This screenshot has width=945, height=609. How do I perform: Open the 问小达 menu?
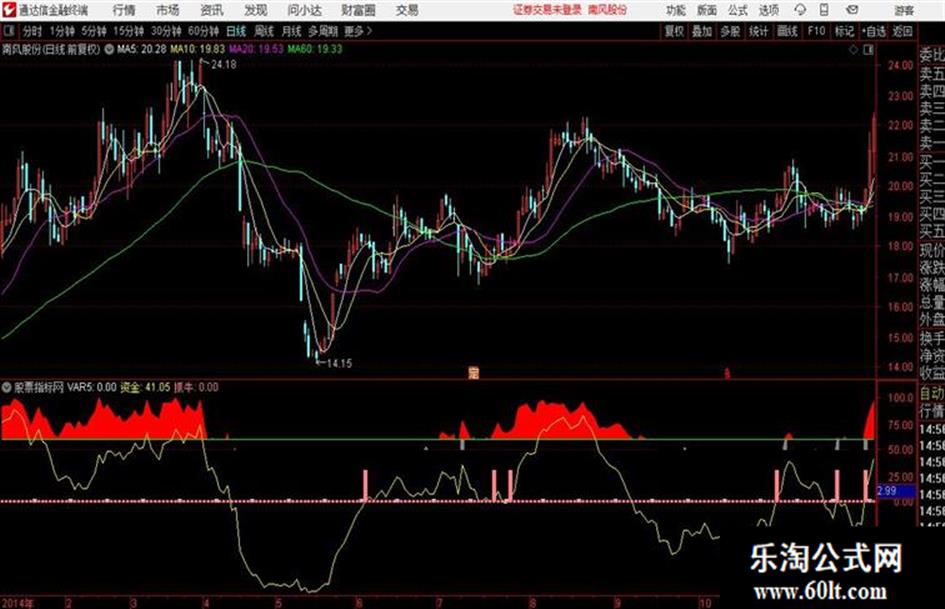[x=304, y=10]
